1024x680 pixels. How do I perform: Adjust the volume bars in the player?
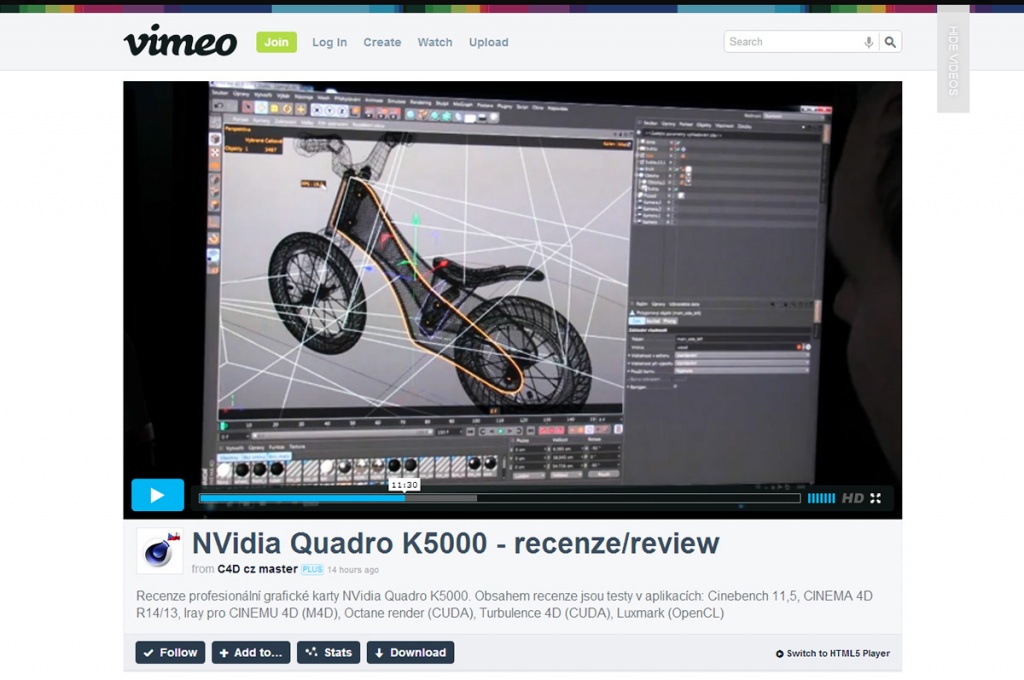(x=821, y=498)
